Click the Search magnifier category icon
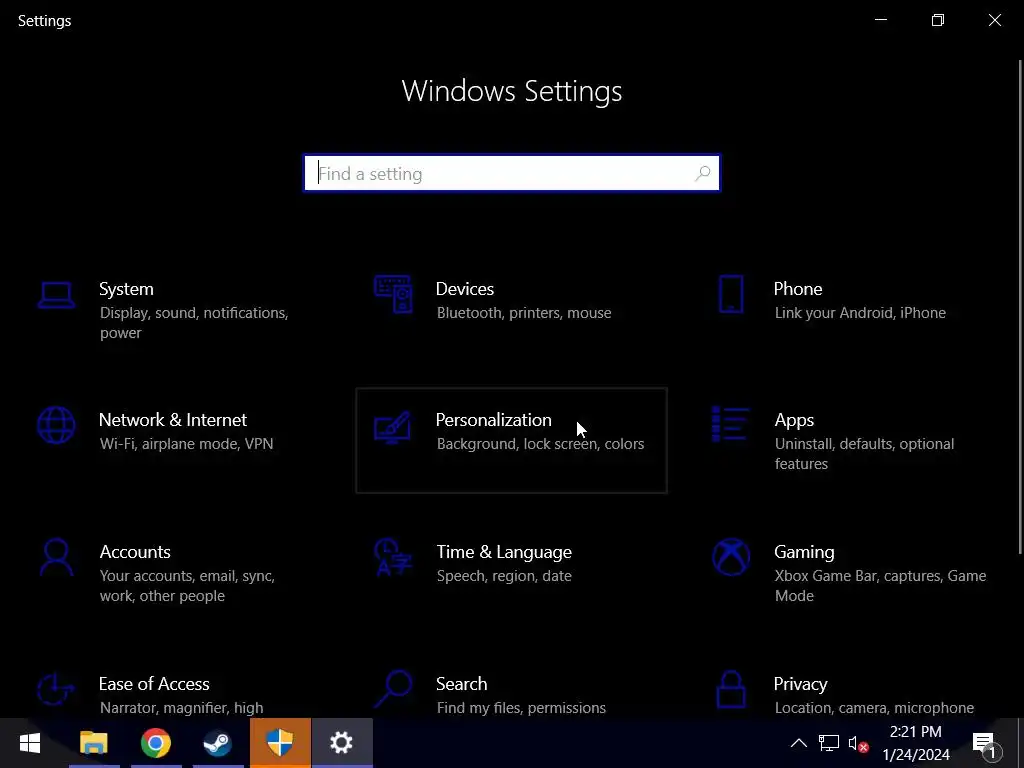 click(x=393, y=690)
